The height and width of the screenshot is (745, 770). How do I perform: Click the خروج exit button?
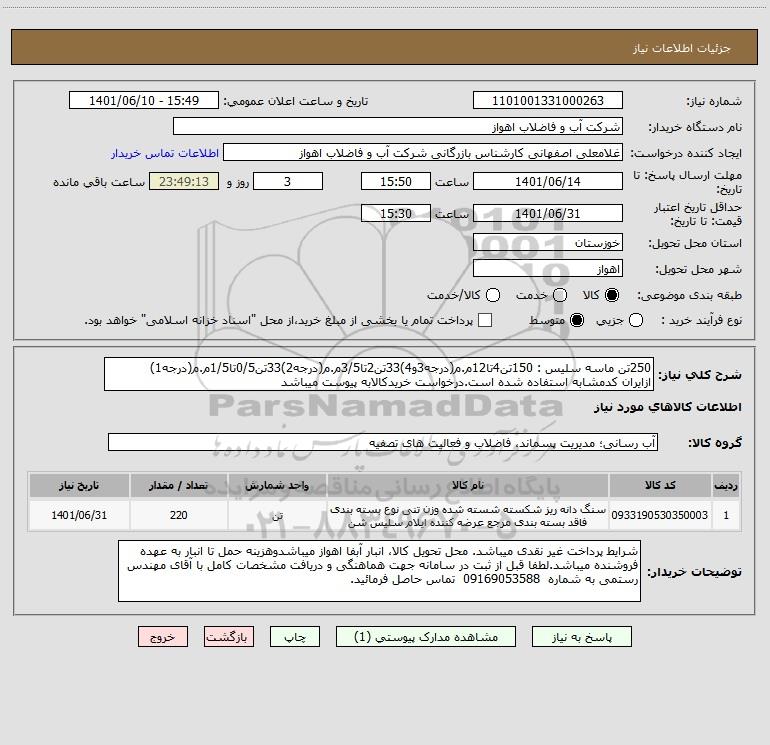point(163,637)
